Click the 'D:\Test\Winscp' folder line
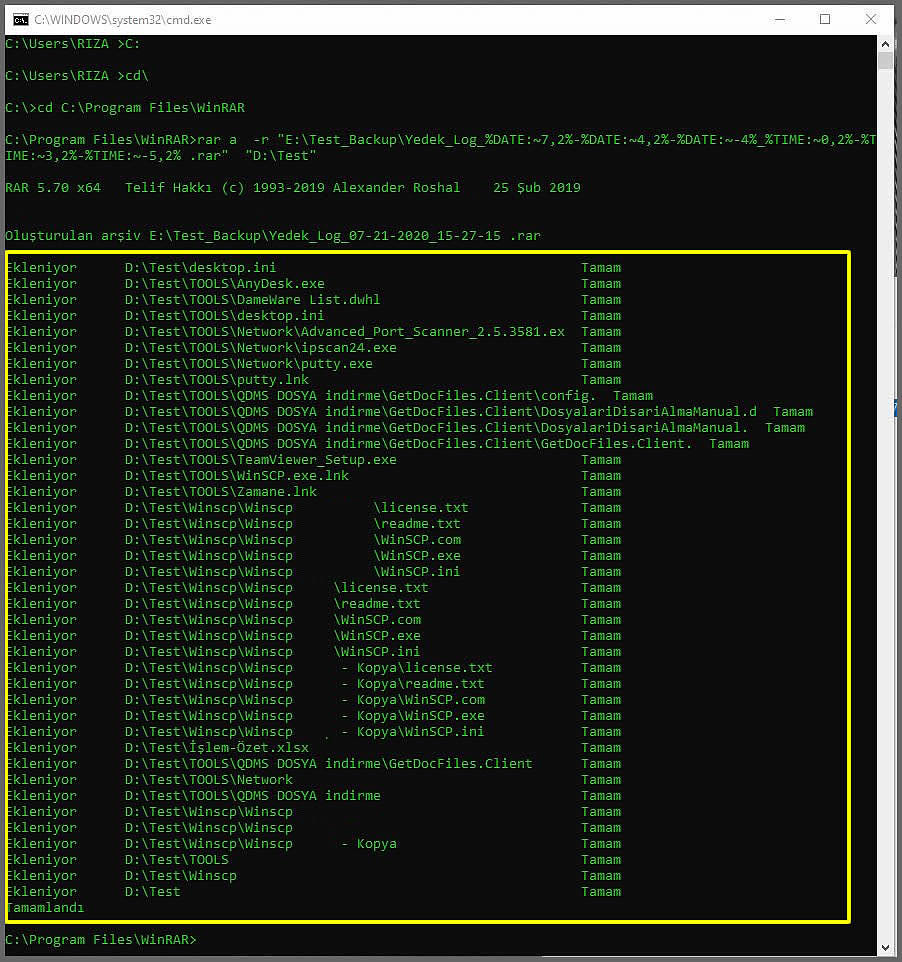902x962 pixels. coord(314,876)
